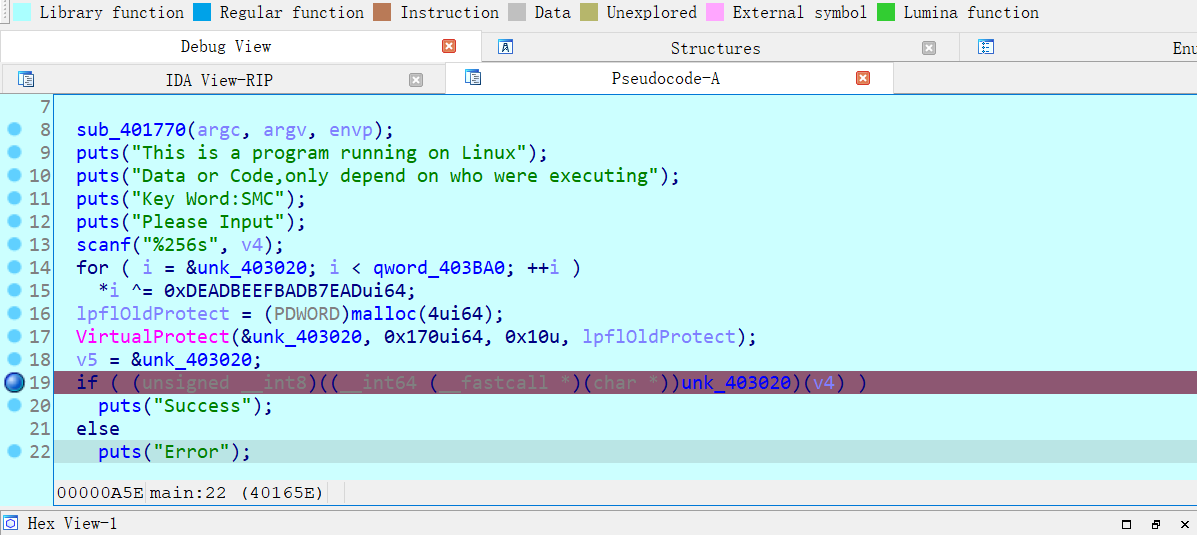Screen dimensions: 1197x535
Task: Click the IDA View-RIP tab icon
Action: click(x=27, y=79)
